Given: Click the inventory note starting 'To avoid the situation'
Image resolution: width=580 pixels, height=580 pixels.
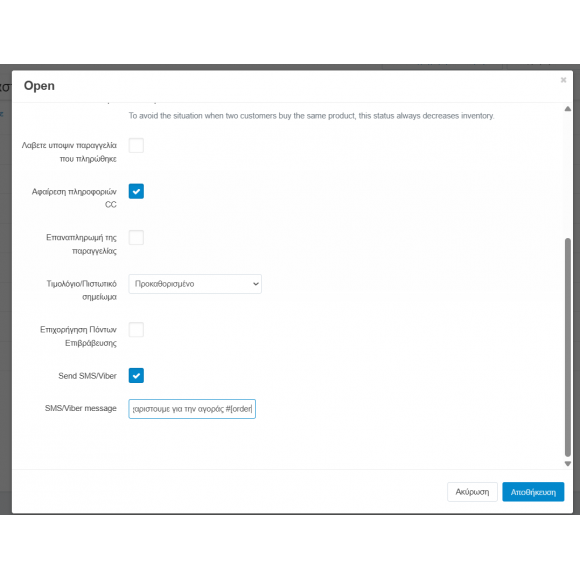Looking at the screenshot, I should click(x=311, y=116).
